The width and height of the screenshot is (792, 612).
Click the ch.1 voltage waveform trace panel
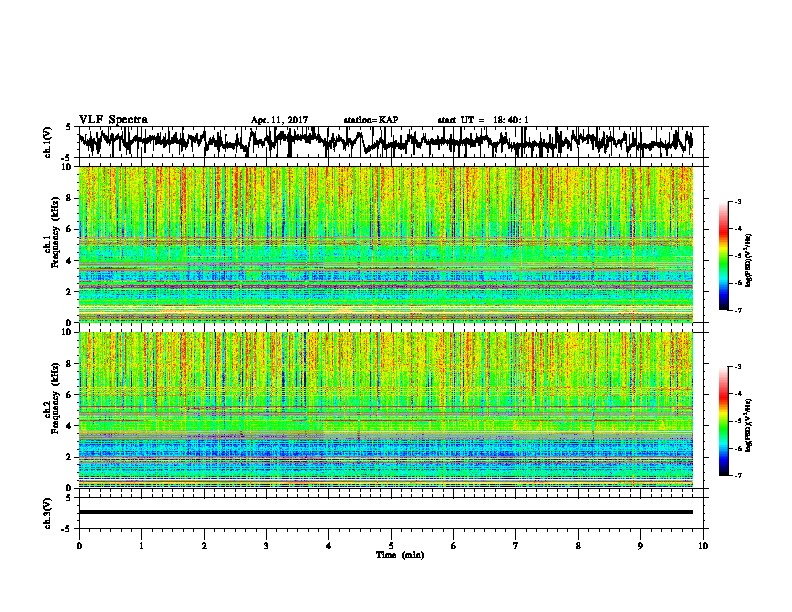click(x=390, y=142)
